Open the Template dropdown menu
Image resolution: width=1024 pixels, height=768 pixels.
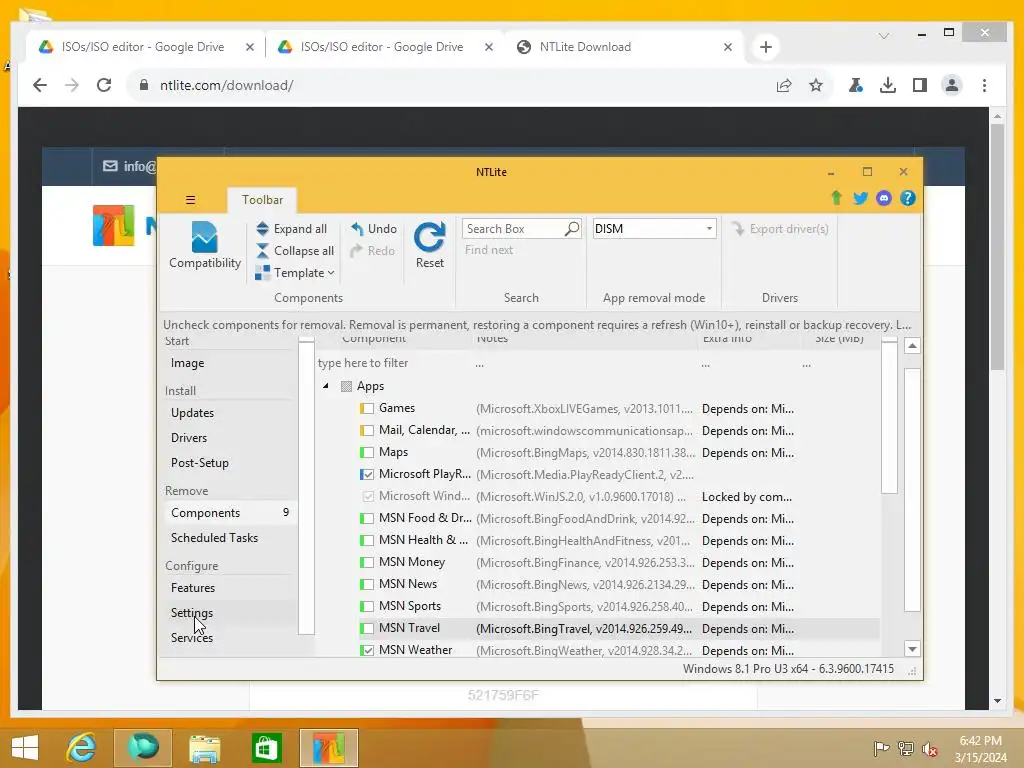coord(295,273)
